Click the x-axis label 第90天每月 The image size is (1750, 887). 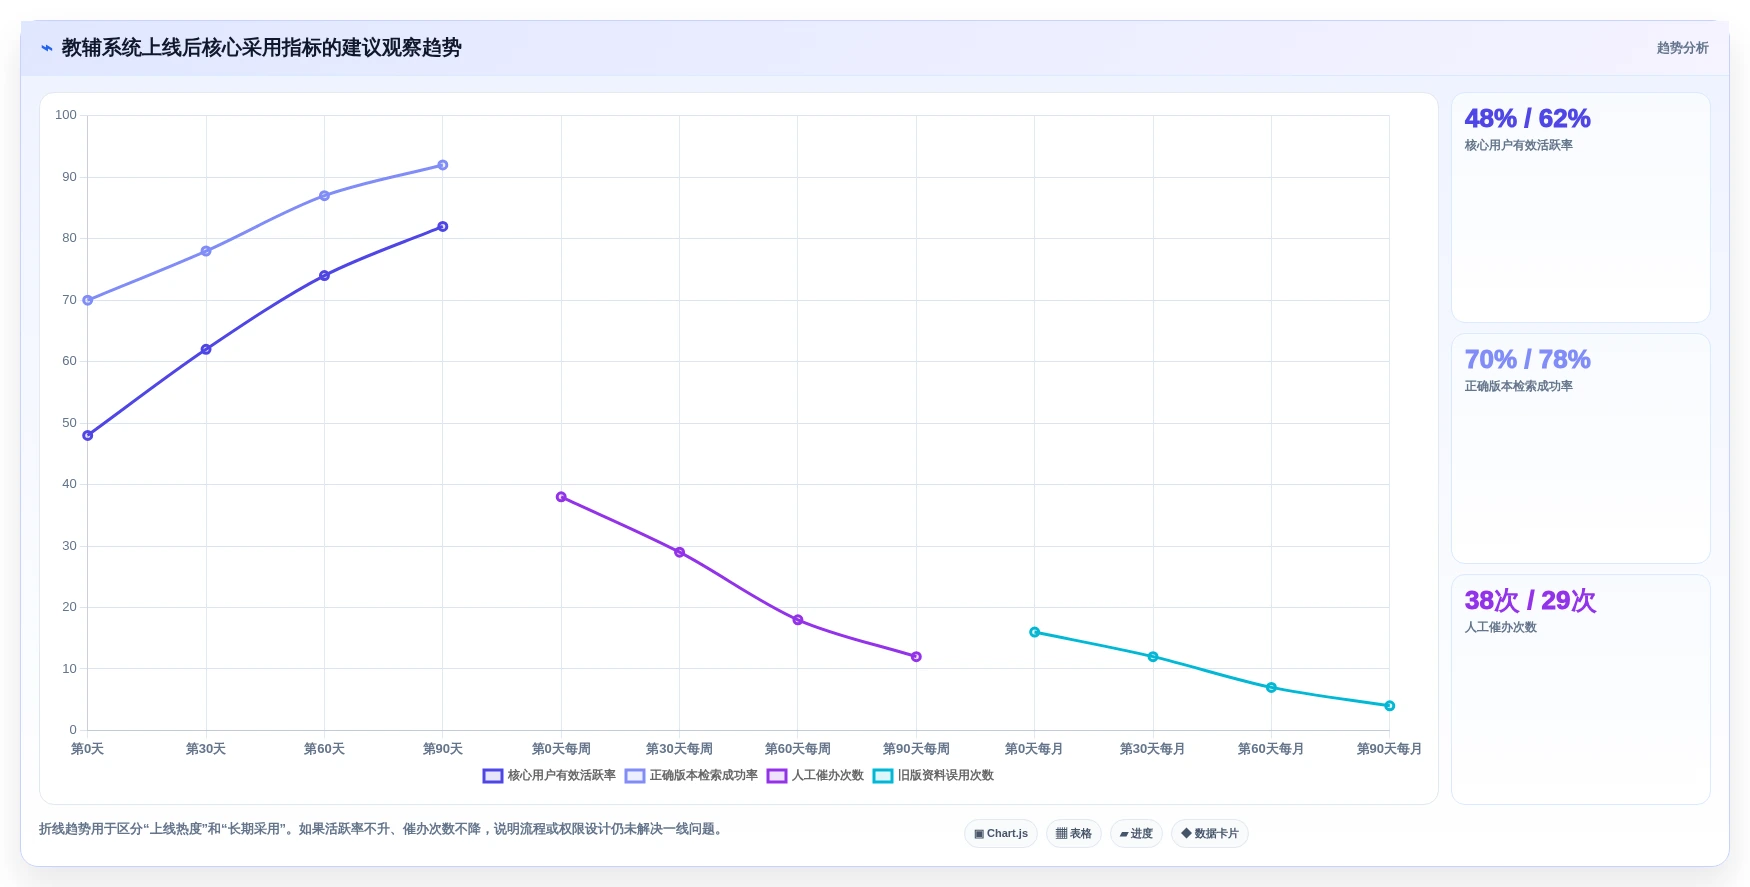coord(1389,749)
